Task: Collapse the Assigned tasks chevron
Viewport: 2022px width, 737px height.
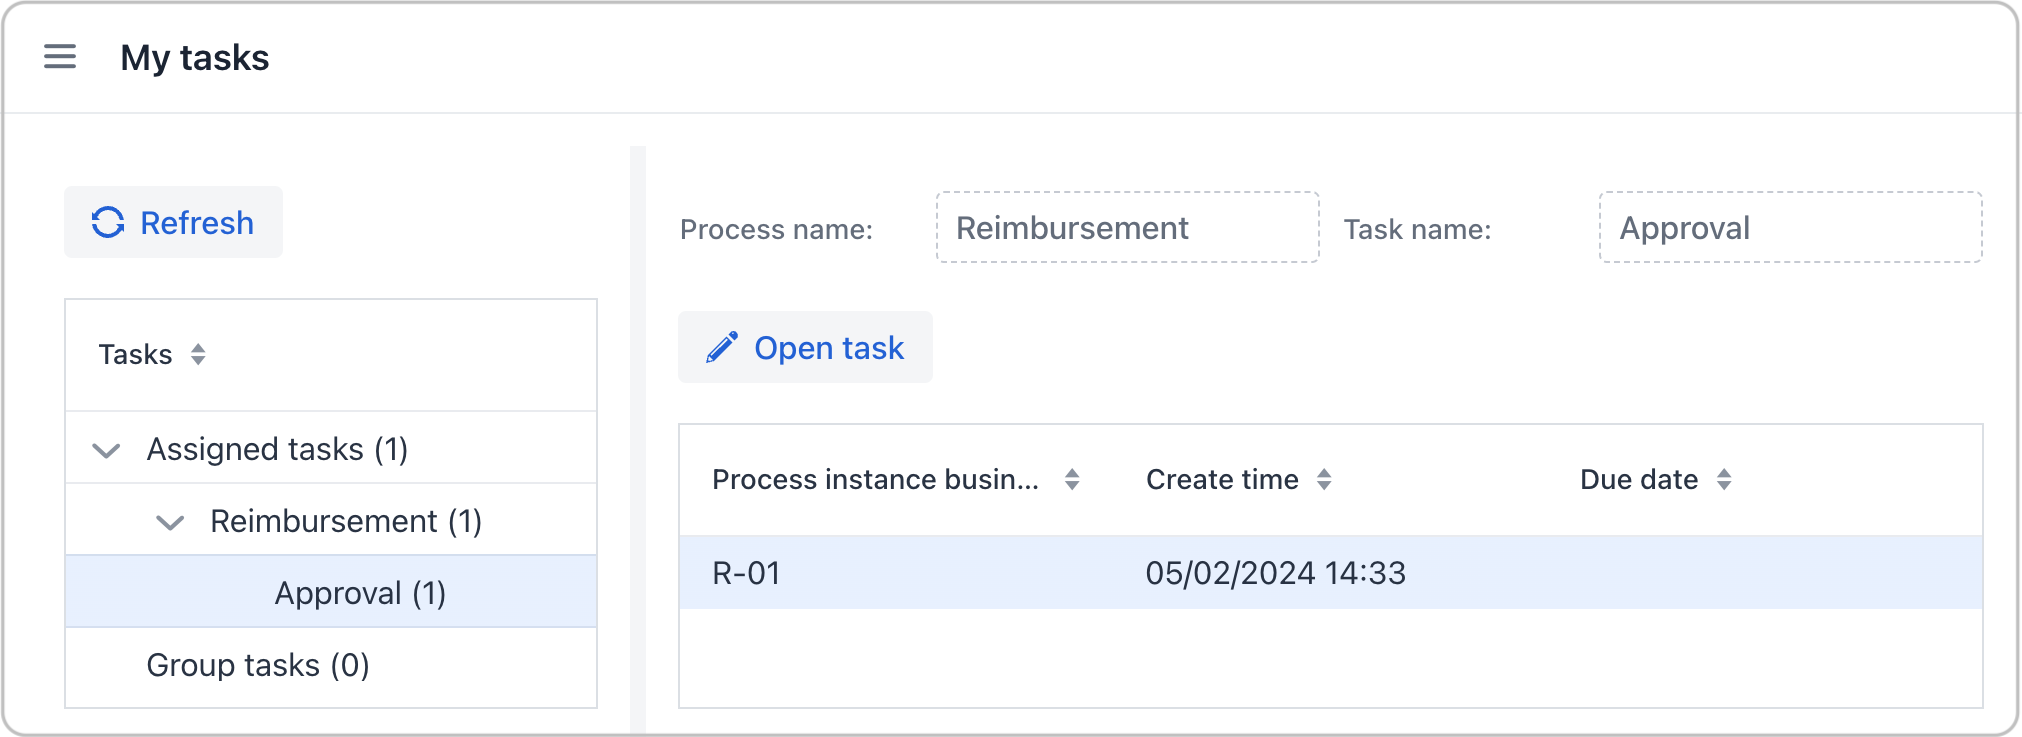Action: pyautogui.click(x=106, y=450)
